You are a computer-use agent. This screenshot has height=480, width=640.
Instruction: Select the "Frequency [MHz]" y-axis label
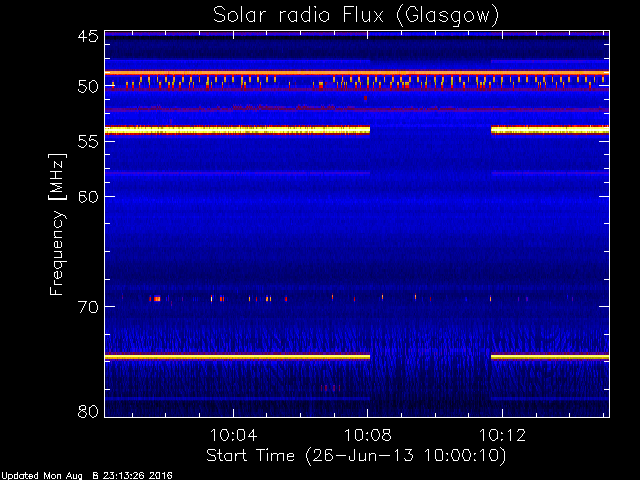pyautogui.click(x=57, y=224)
